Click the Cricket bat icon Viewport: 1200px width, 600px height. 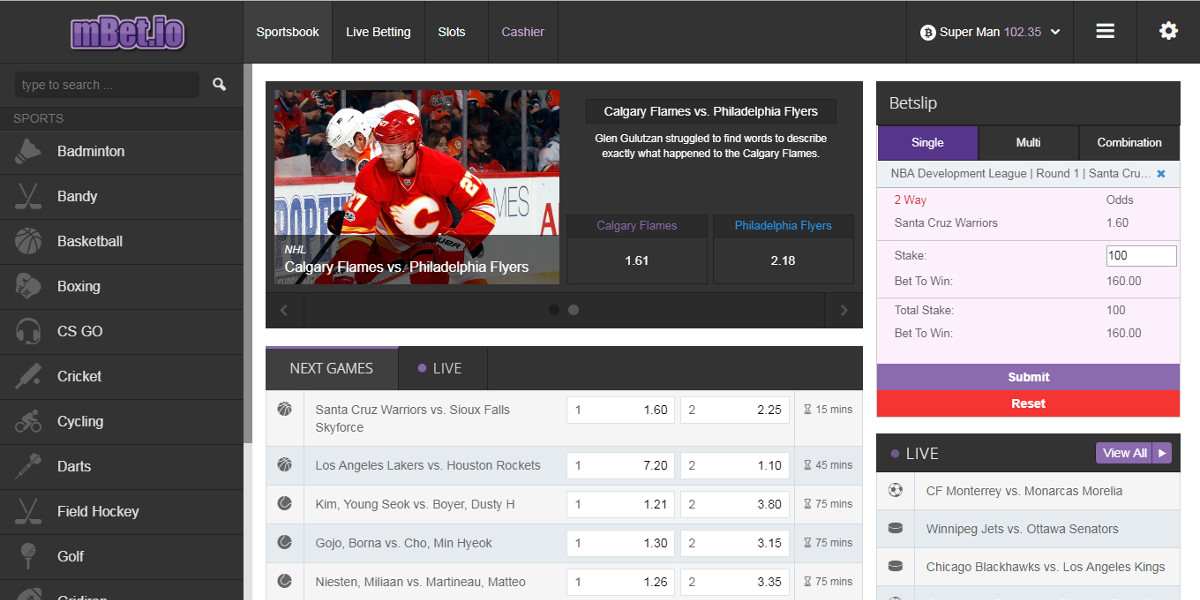point(28,376)
